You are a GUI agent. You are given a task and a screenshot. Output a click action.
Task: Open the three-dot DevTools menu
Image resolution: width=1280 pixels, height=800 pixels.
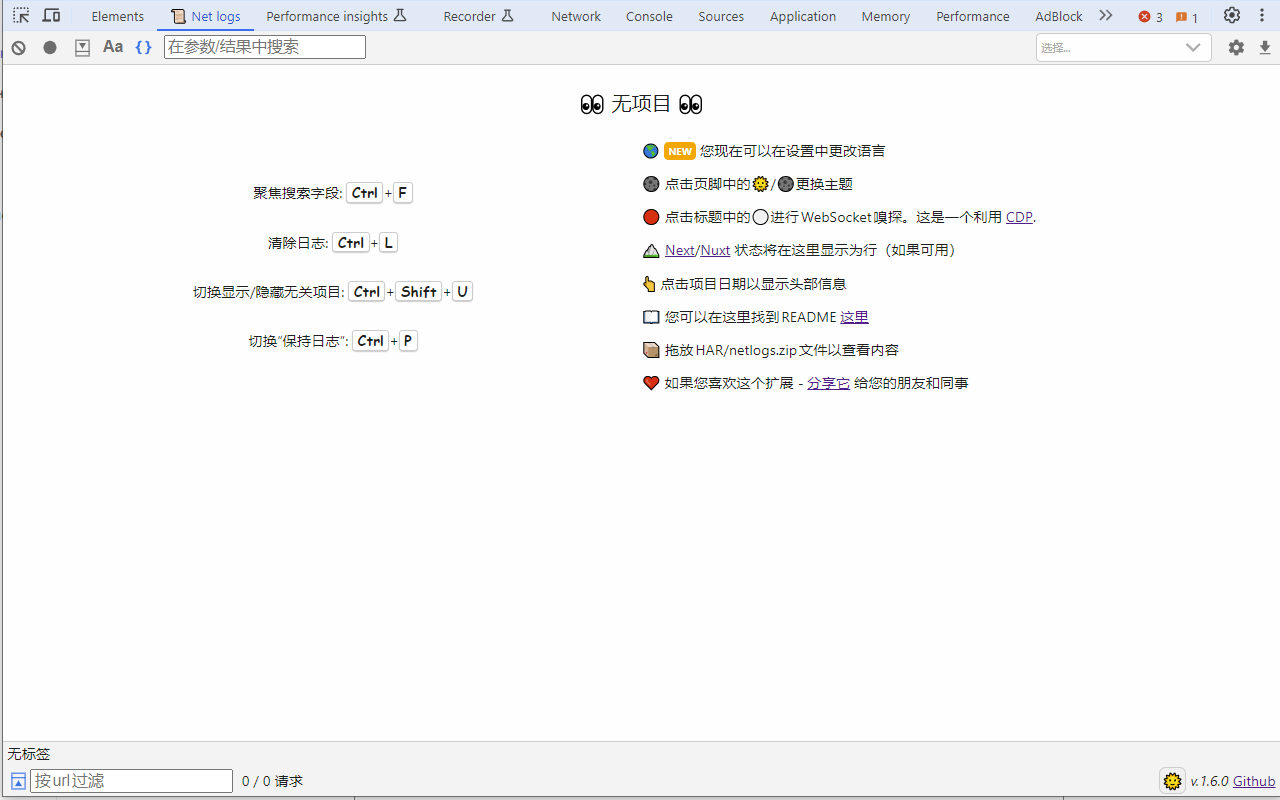point(1261,15)
